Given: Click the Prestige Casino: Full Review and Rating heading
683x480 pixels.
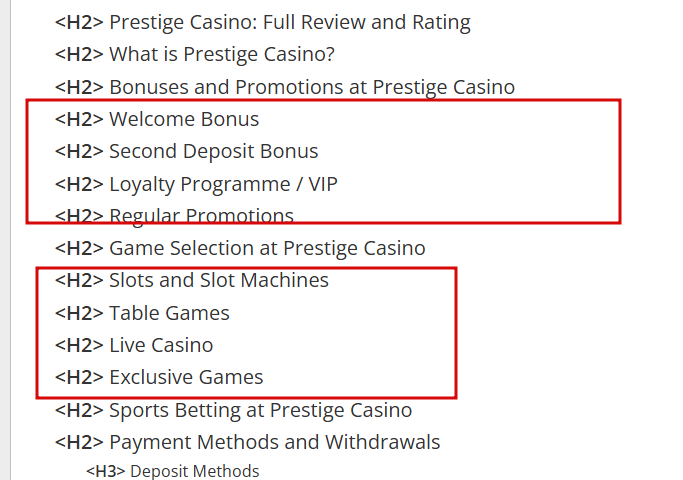Looking at the screenshot, I should tap(289, 22).
